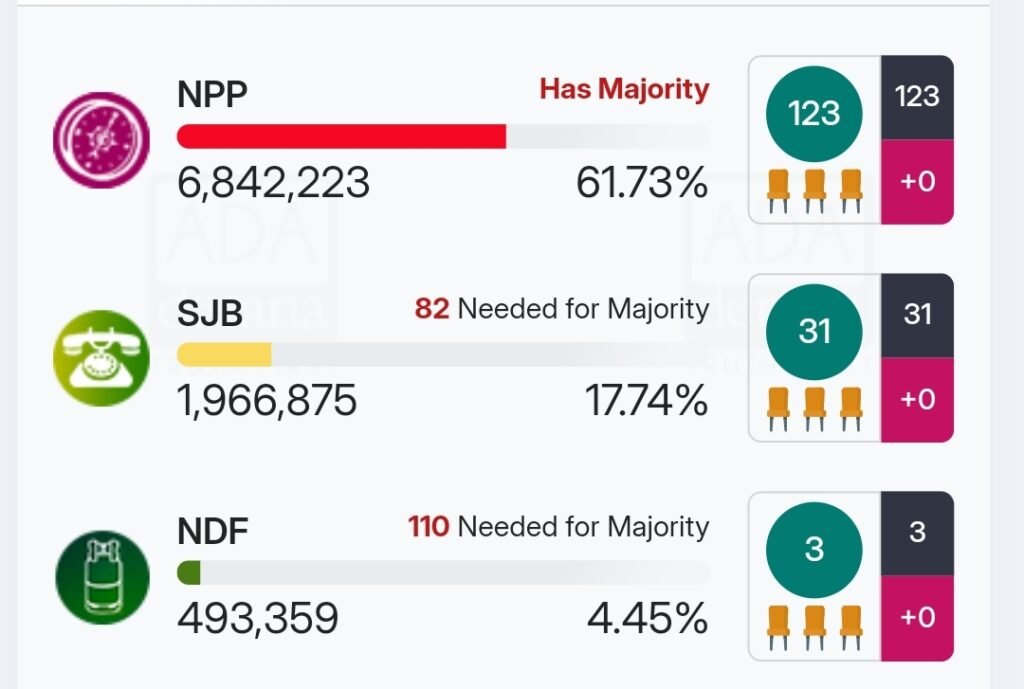Click the green NDF vote progress bar

point(189,573)
